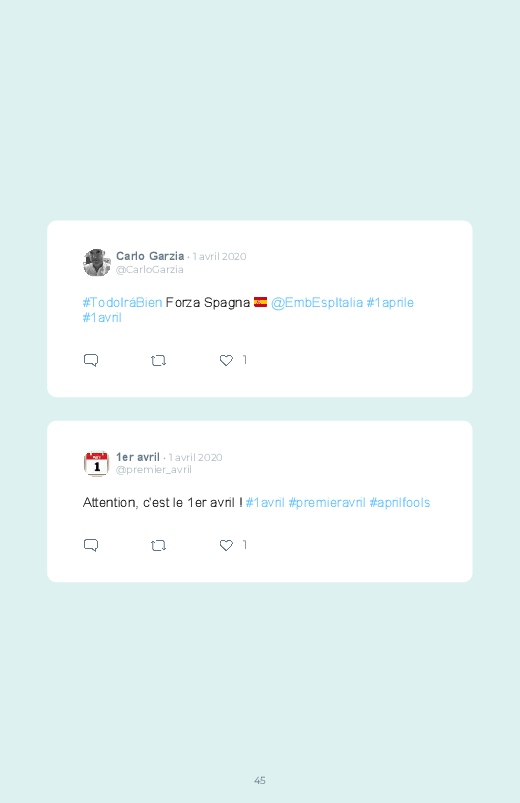This screenshot has height=803, width=520.
Task: Click reply icon on Carlo Garzia's tweet
Action: tap(91, 360)
